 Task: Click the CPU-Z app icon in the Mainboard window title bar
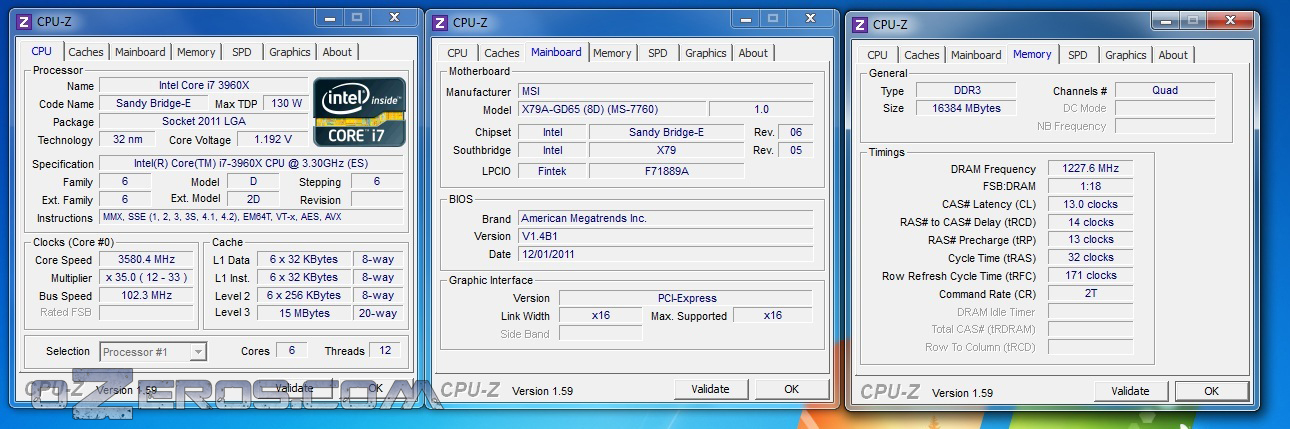coord(441,23)
